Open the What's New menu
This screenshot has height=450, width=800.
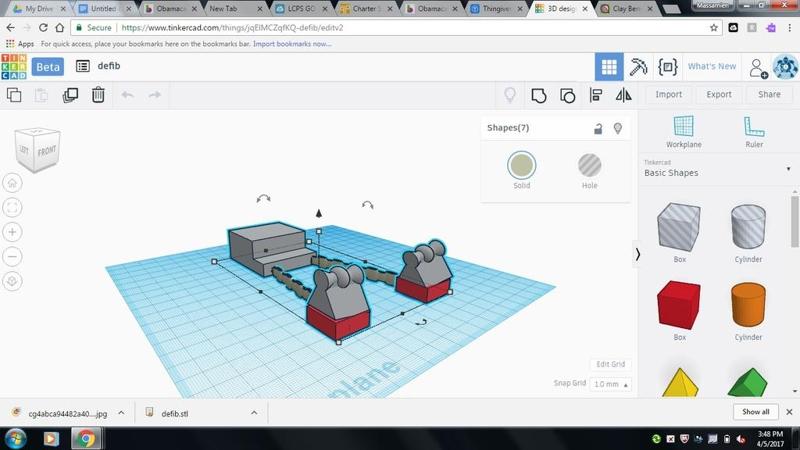711,66
